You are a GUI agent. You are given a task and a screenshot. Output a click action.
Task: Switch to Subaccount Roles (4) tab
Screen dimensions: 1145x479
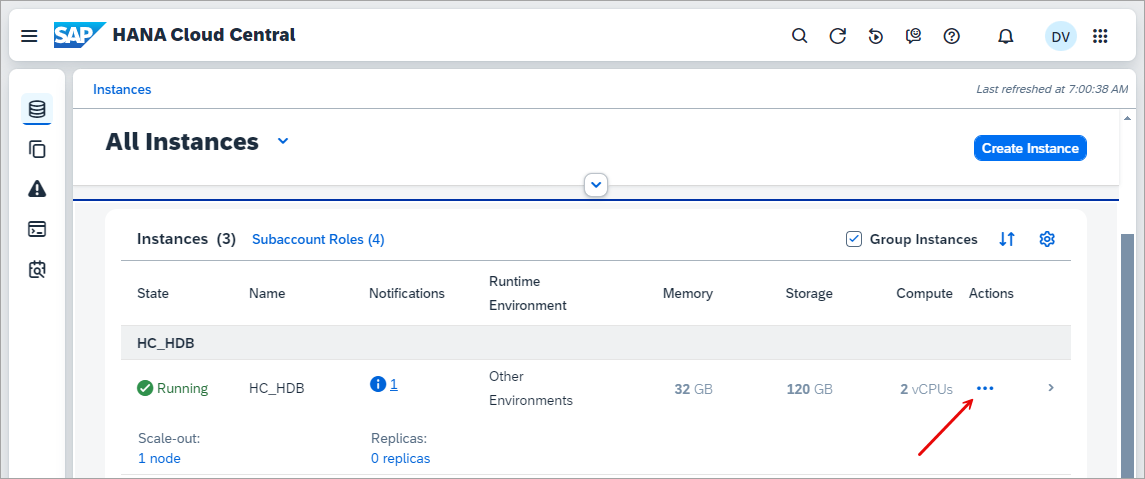[318, 240]
